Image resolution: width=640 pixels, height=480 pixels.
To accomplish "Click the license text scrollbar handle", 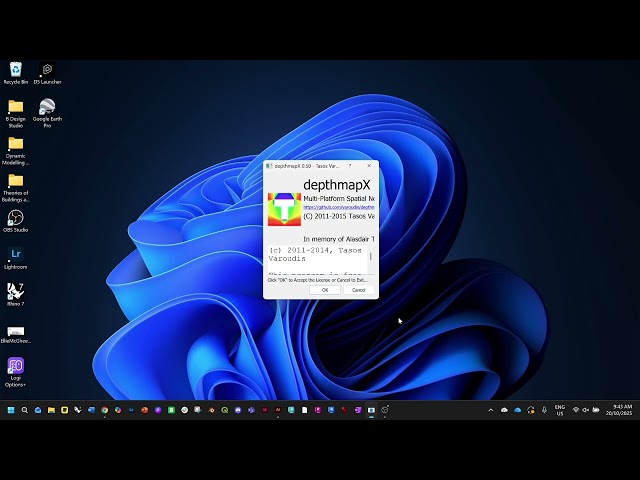I will pyautogui.click(x=371, y=256).
